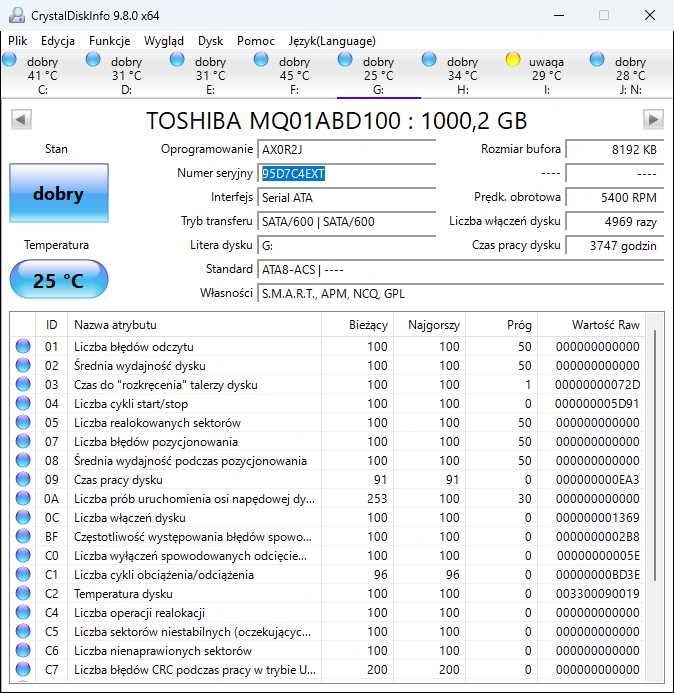Click status orb for attribute 02
This screenshot has width=674, height=693.
pyautogui.click(x=23, y=366)
